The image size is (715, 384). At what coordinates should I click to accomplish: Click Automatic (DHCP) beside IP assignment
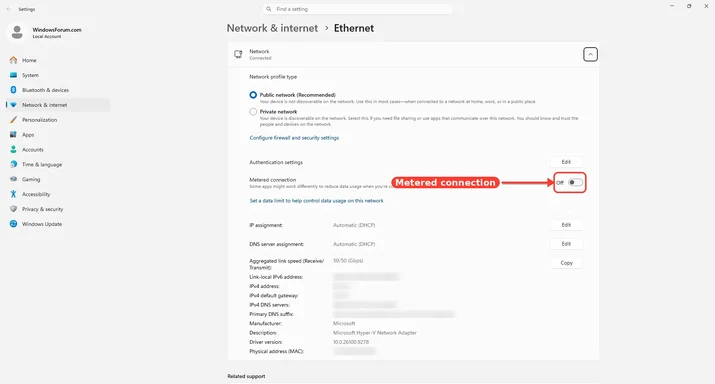tap(354, 225)
